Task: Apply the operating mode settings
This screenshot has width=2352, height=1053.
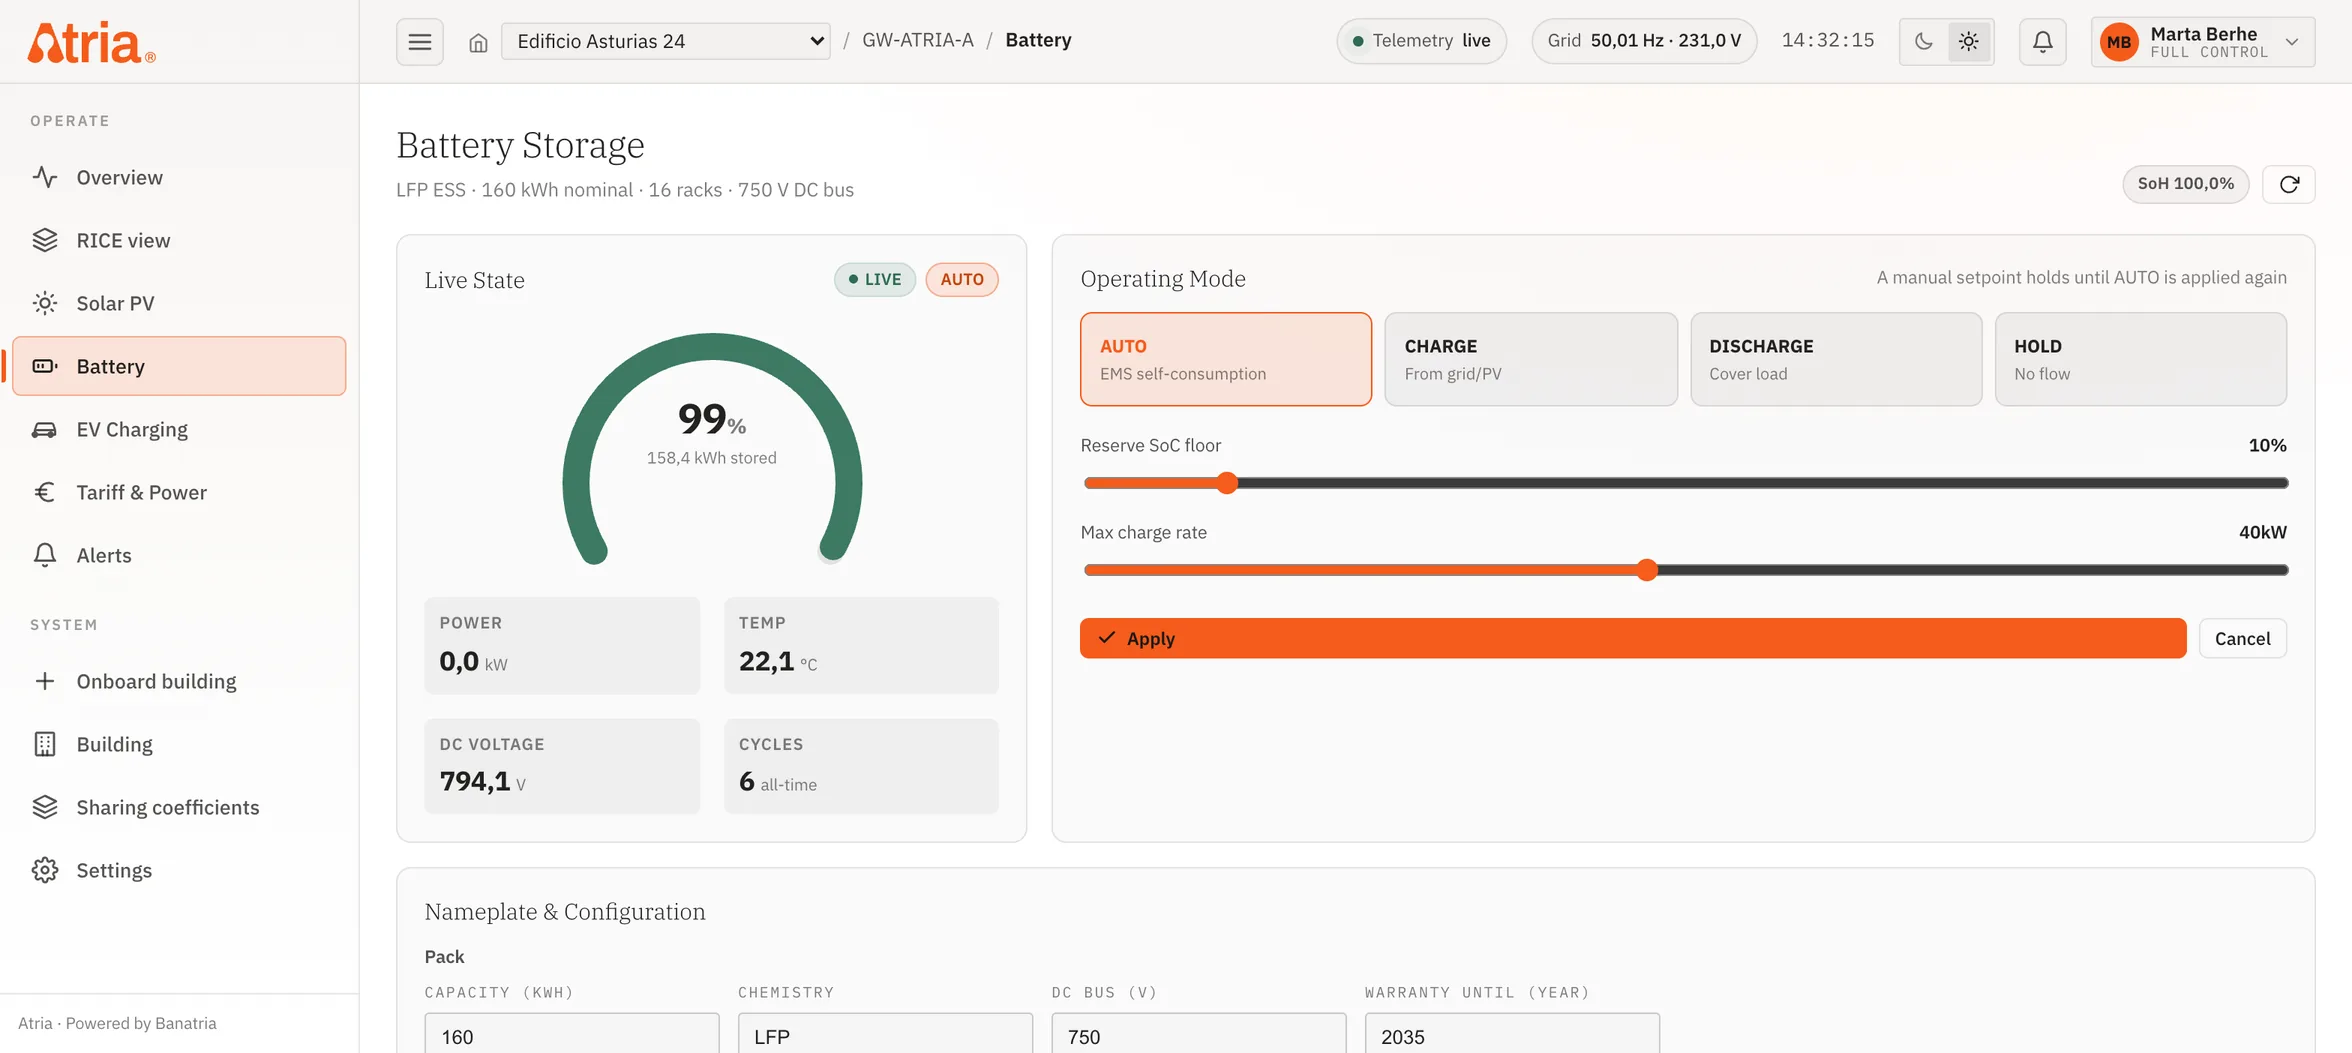Action: click(x=1633, y=638)
